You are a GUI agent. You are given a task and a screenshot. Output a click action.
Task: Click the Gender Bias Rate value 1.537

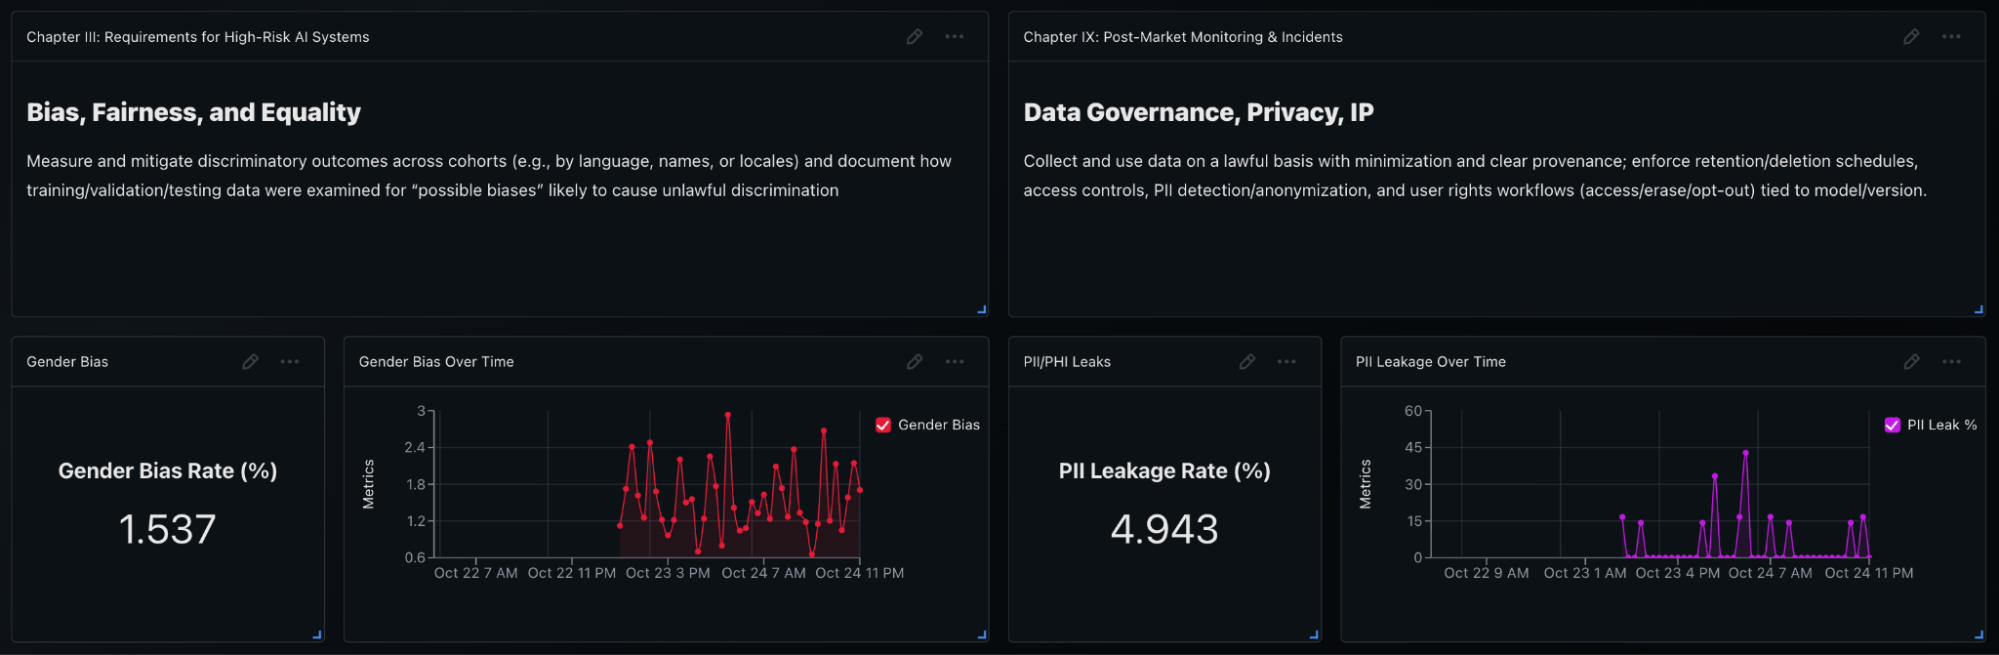167,529
